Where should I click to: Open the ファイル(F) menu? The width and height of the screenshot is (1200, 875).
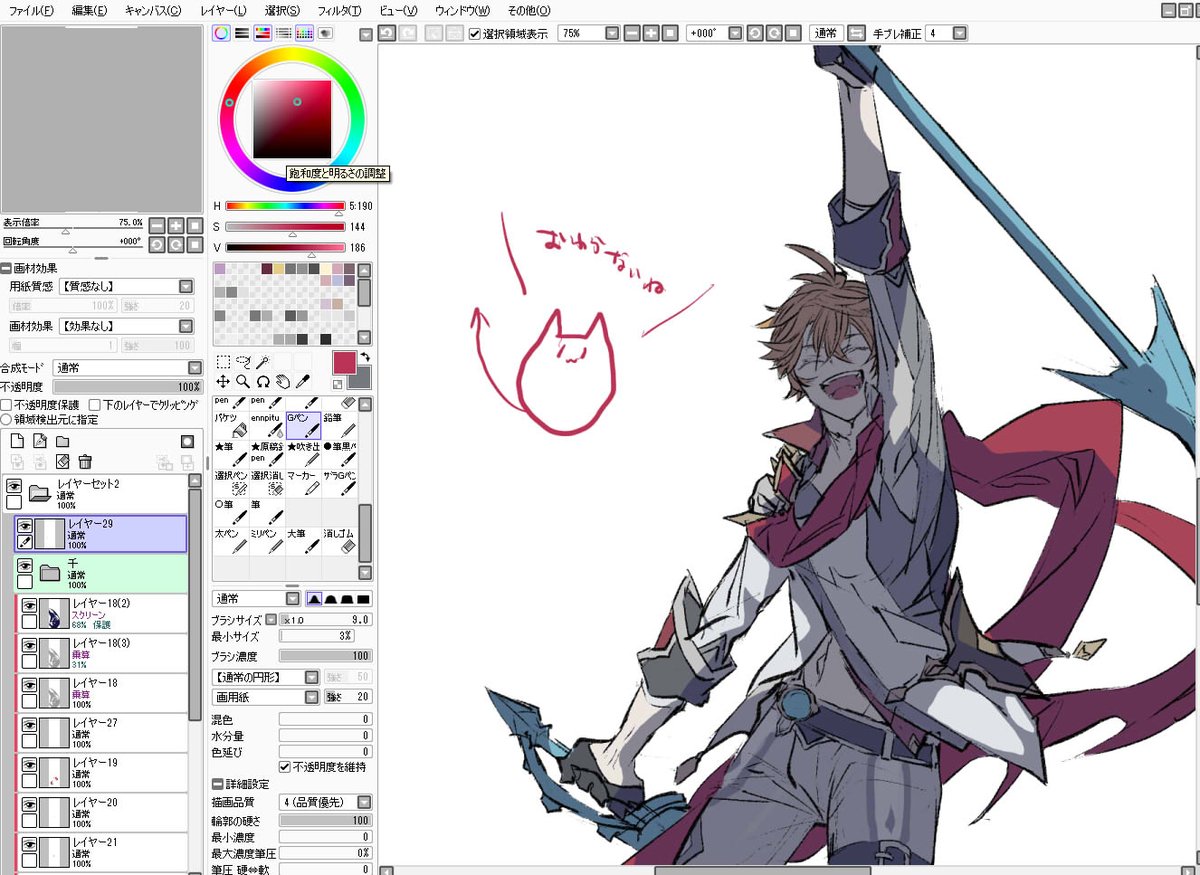click(x=31, y=10)
